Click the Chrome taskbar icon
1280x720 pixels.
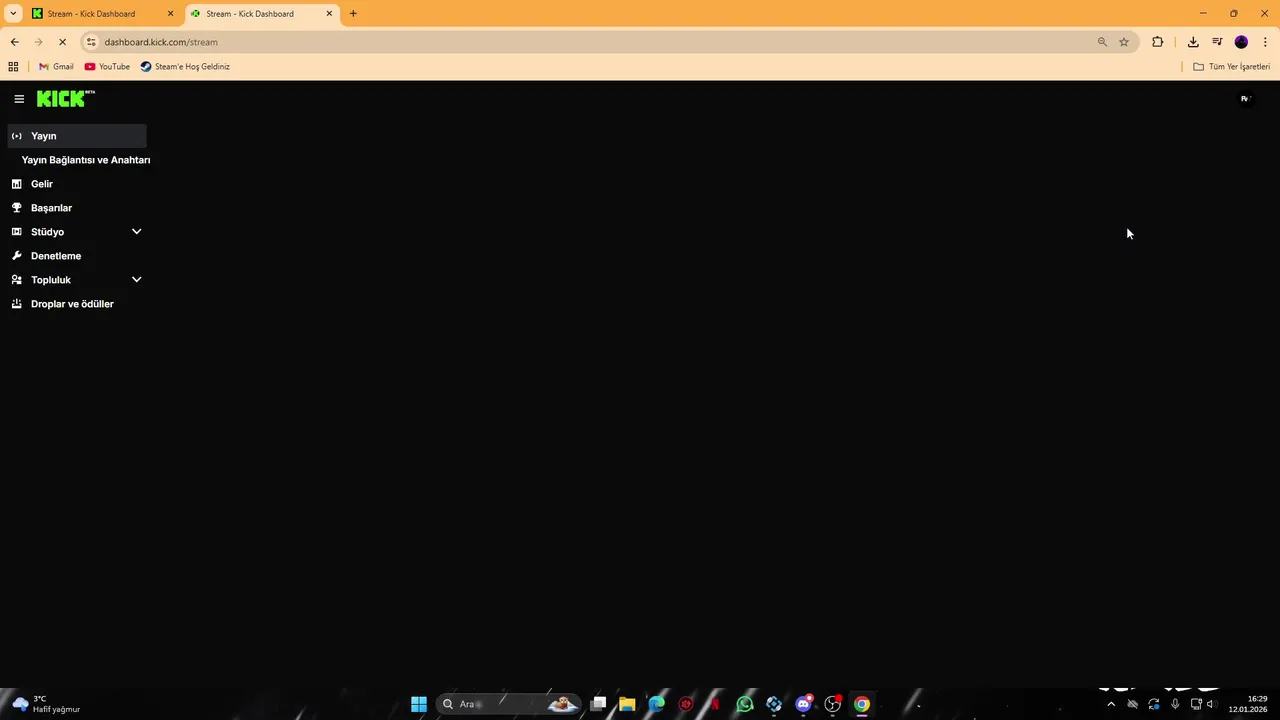click(862, 704)
